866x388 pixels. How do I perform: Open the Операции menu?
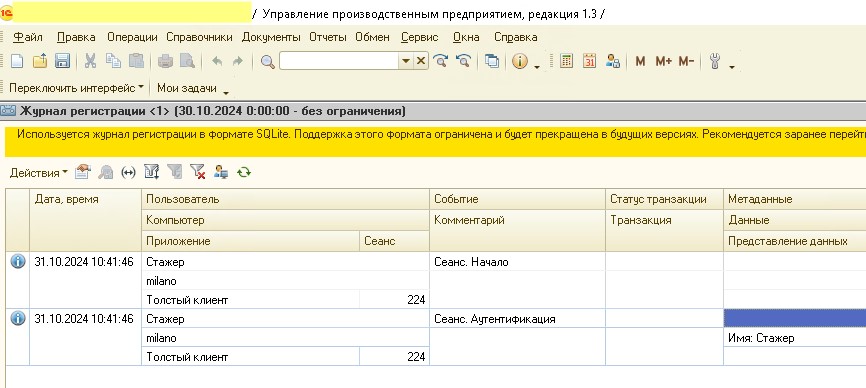point(133,37)
